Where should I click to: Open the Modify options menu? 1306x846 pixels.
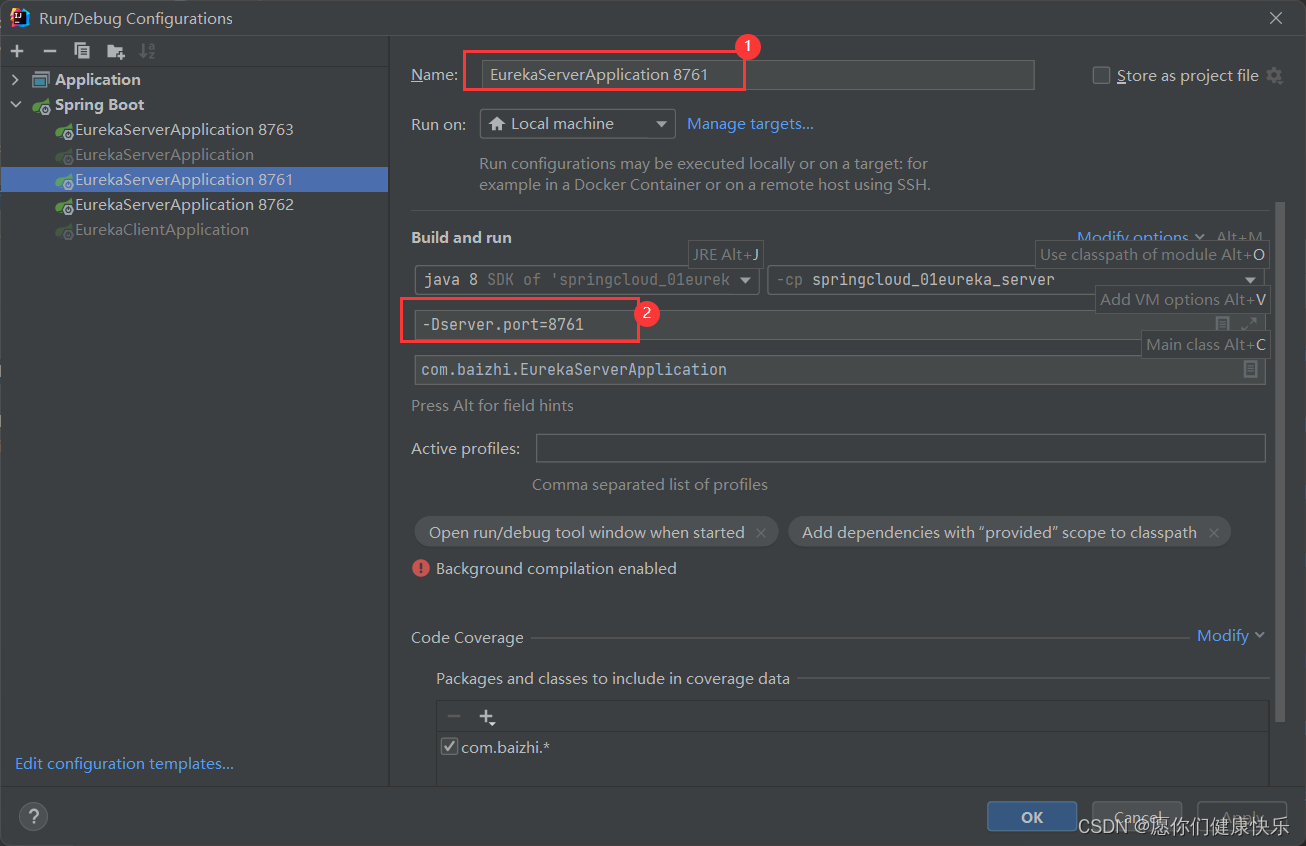(x=1141, y=237)
